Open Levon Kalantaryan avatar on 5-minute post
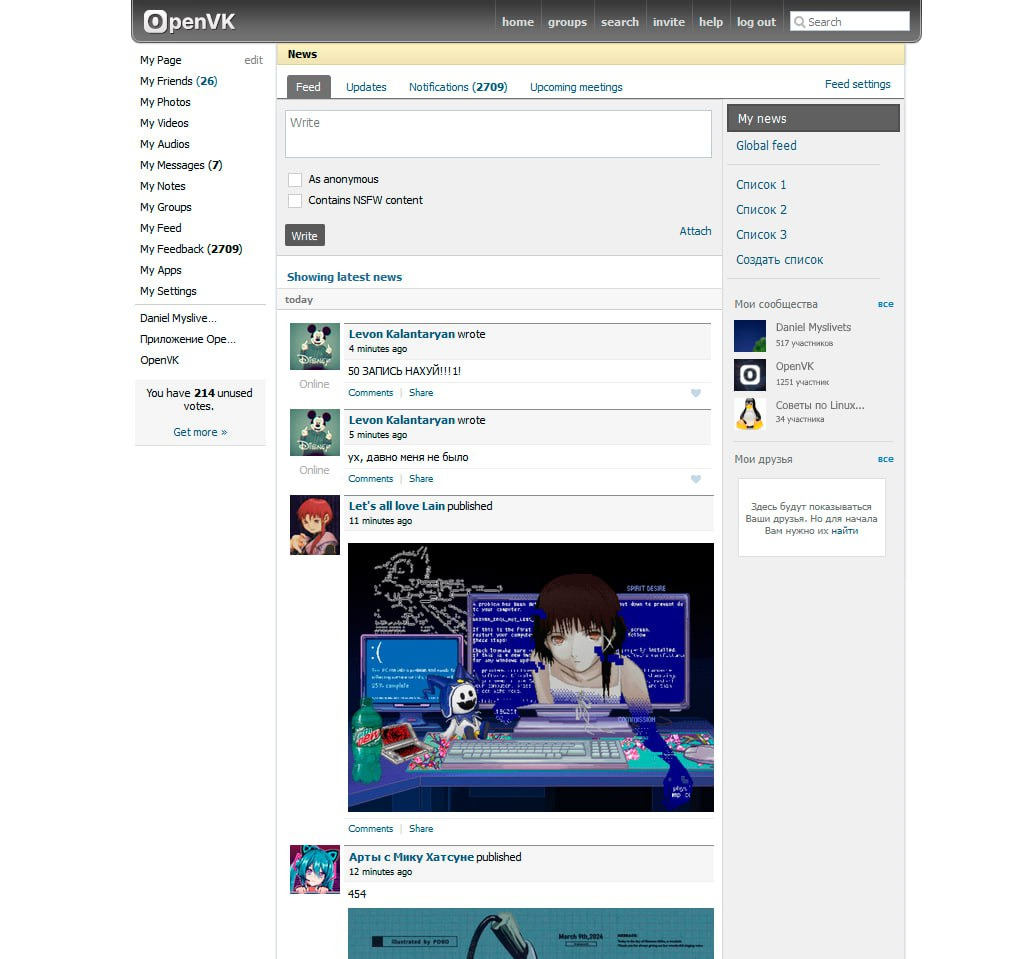1033x959 pixels. (x=315, y=433)
